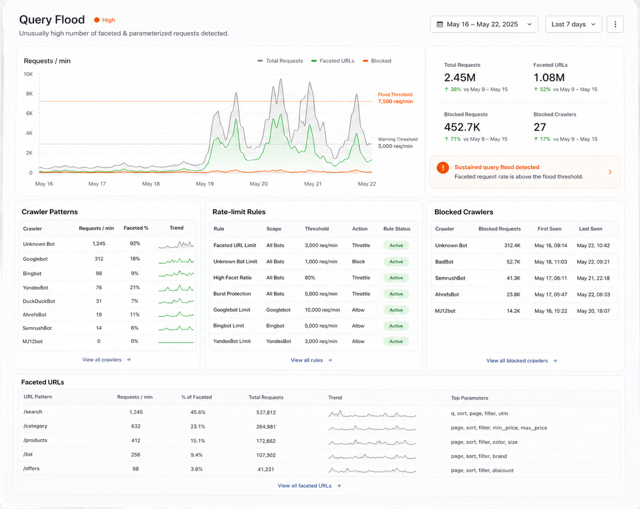This screenshot has height=509, width=640.
Task: Click the May 21 date on chart axis
Action: [313, 184]
